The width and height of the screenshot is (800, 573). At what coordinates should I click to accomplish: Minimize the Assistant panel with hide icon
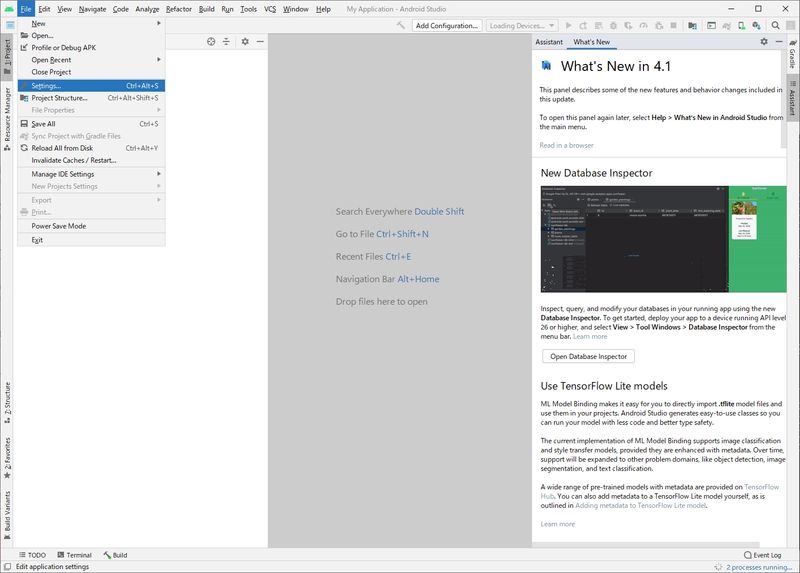point(779,42)
